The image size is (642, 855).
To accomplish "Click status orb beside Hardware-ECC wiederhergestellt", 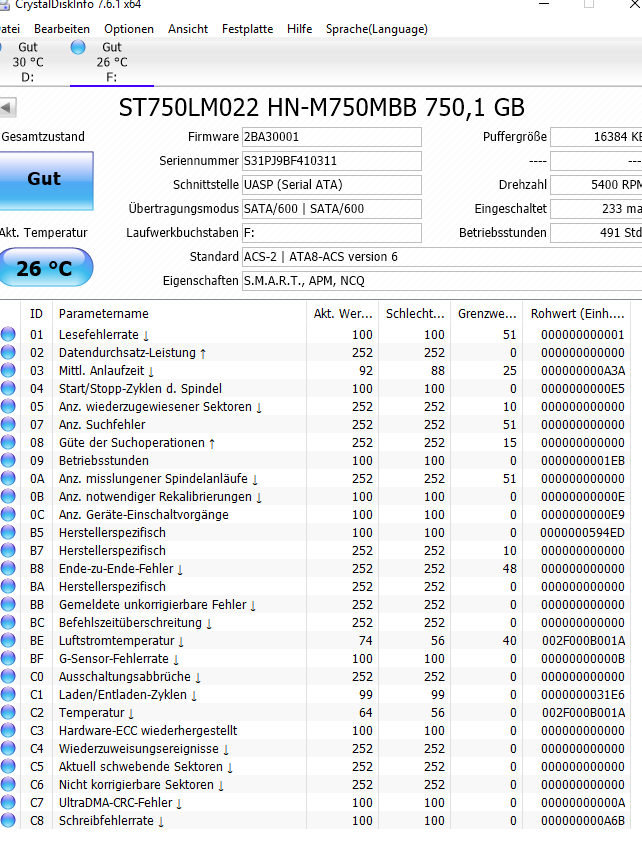I will [8, 730].
